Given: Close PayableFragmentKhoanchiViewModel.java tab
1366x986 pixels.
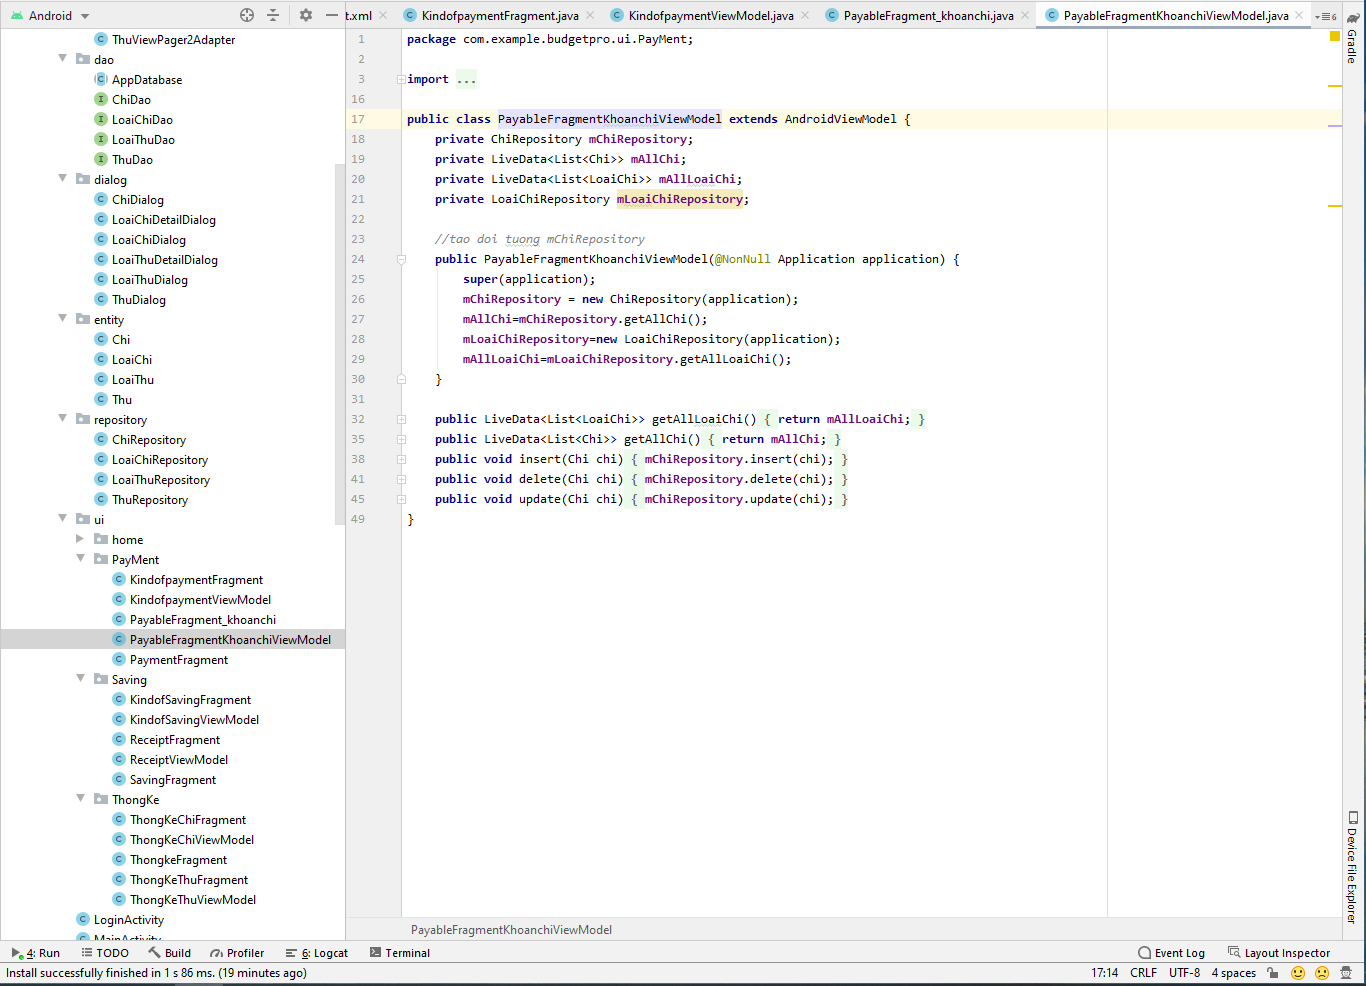Looking at the screenshot, I should 1299,16.
